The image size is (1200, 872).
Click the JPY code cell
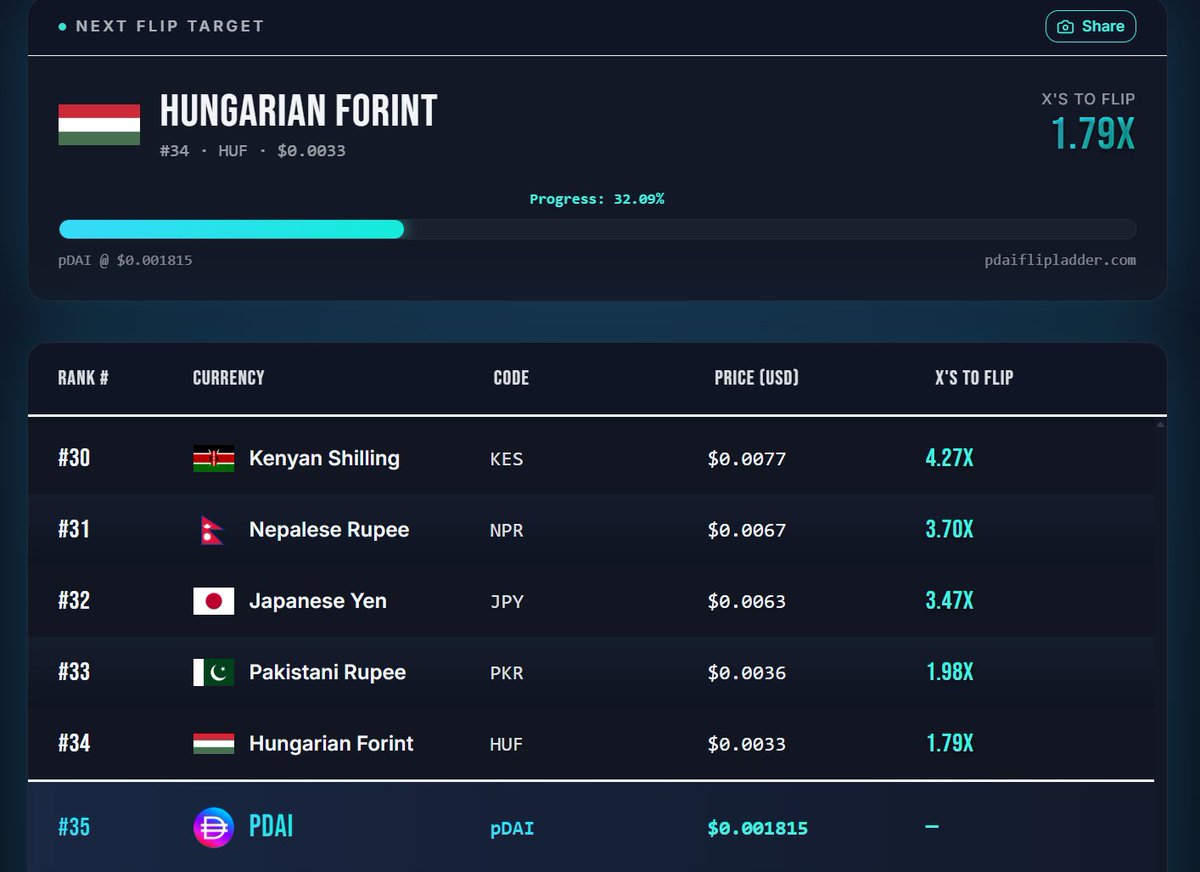point(507,602)
